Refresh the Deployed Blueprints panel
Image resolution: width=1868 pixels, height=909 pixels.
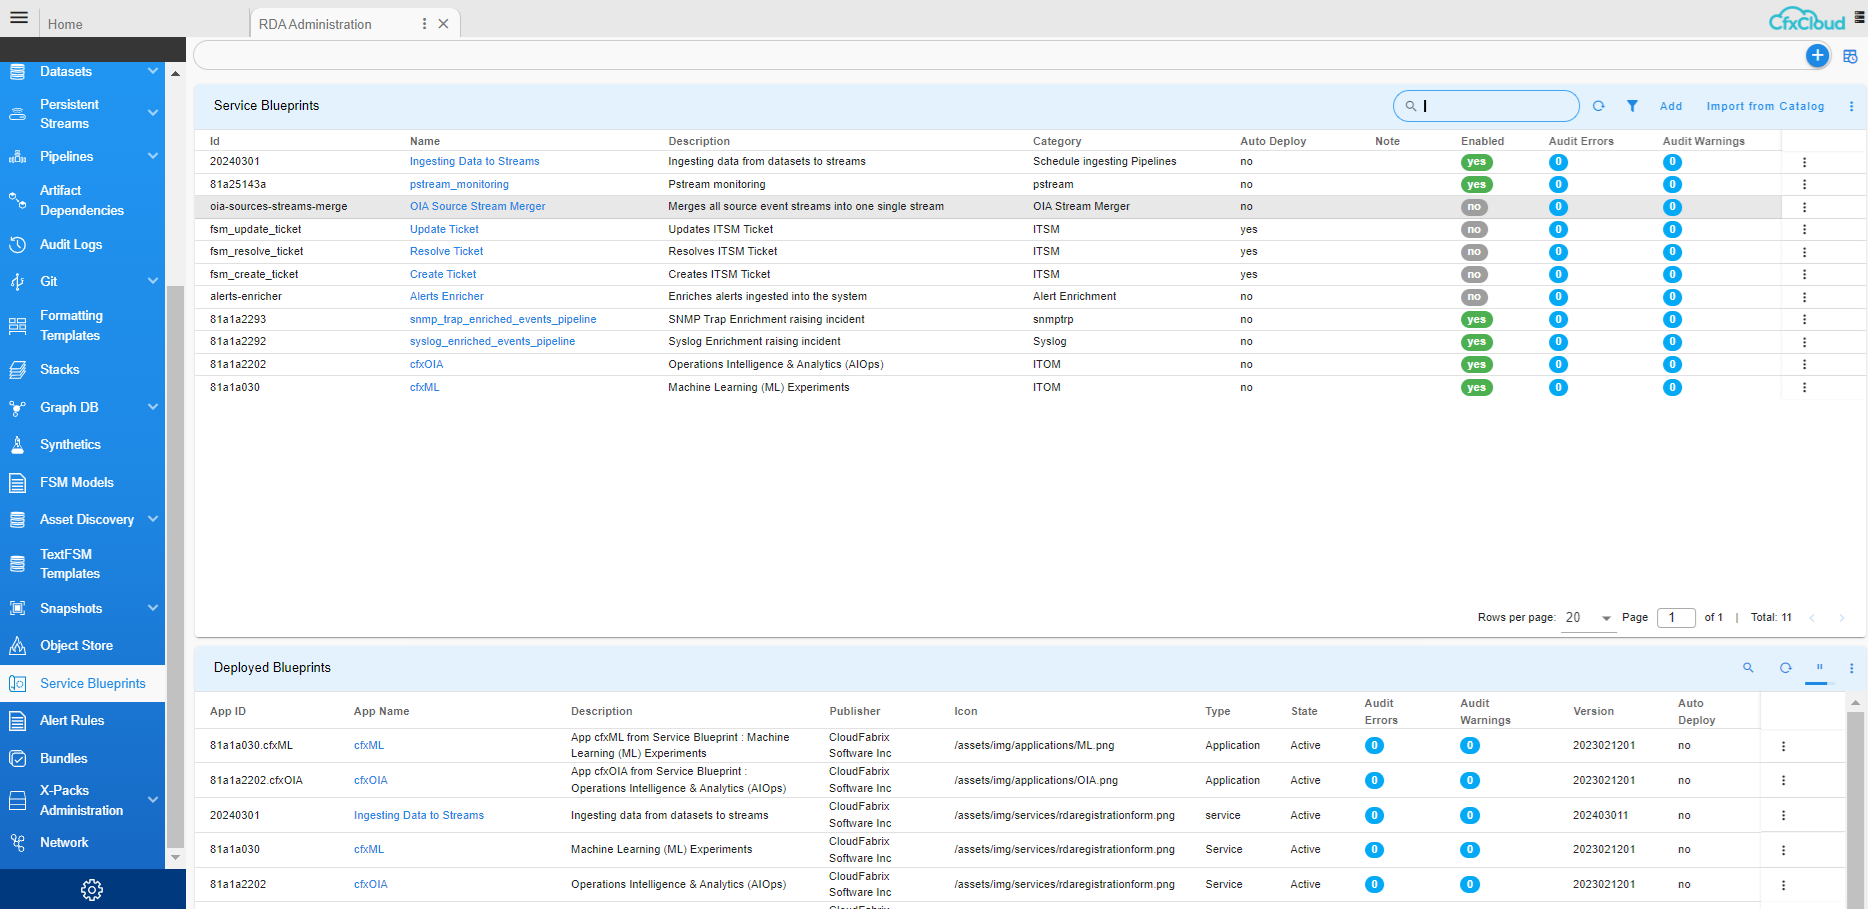1785,668
